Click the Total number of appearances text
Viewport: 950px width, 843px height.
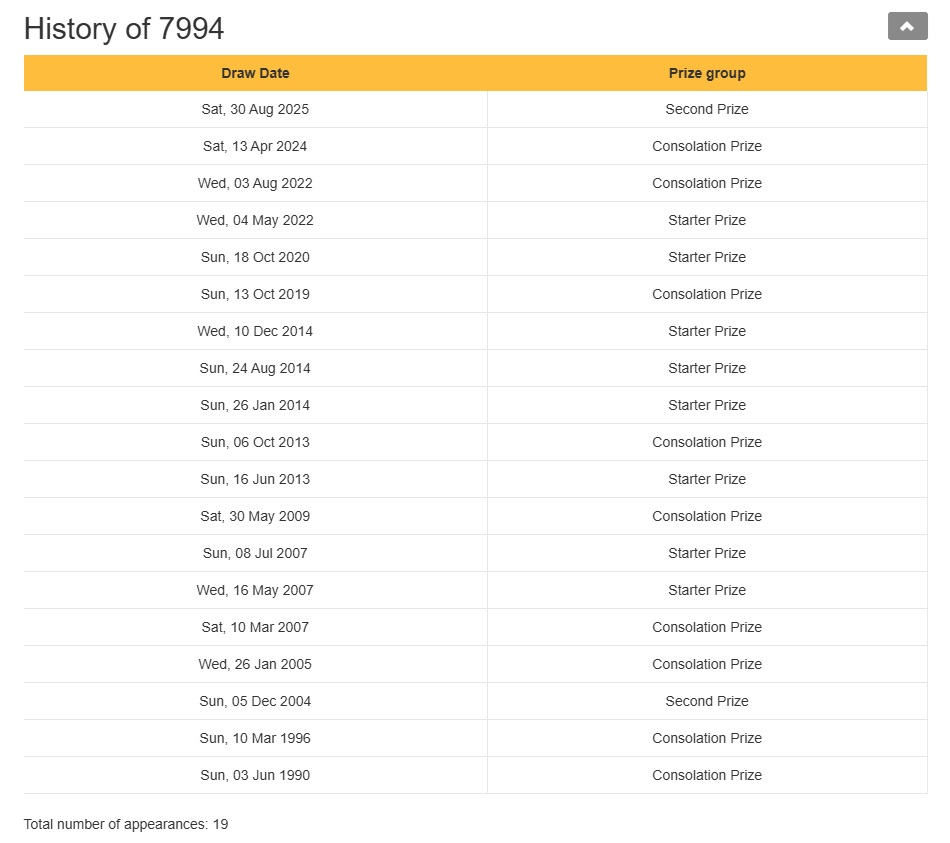coord(126,824)
